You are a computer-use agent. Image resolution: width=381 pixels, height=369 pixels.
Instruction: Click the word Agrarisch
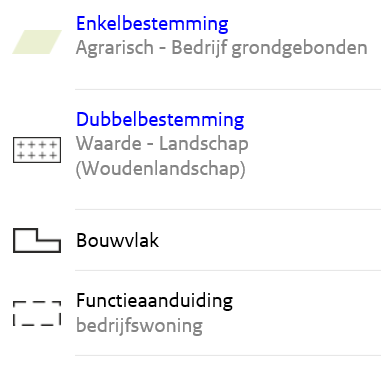pyautogui.click(x=115, y=48)
